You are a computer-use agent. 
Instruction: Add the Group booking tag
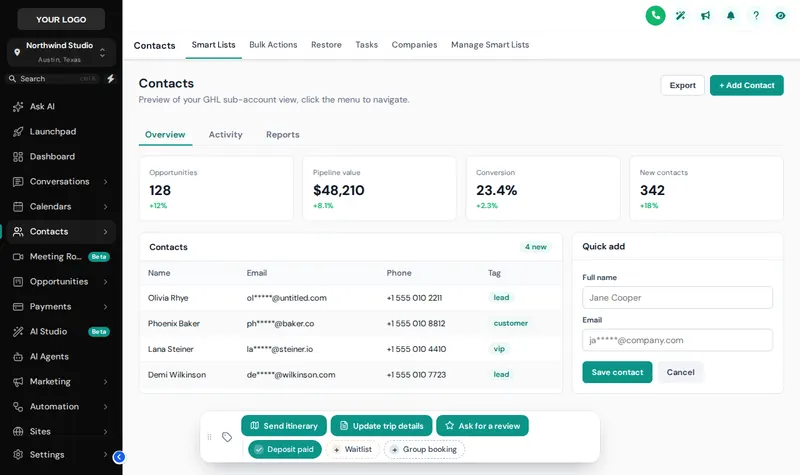[x=424, y=449]
